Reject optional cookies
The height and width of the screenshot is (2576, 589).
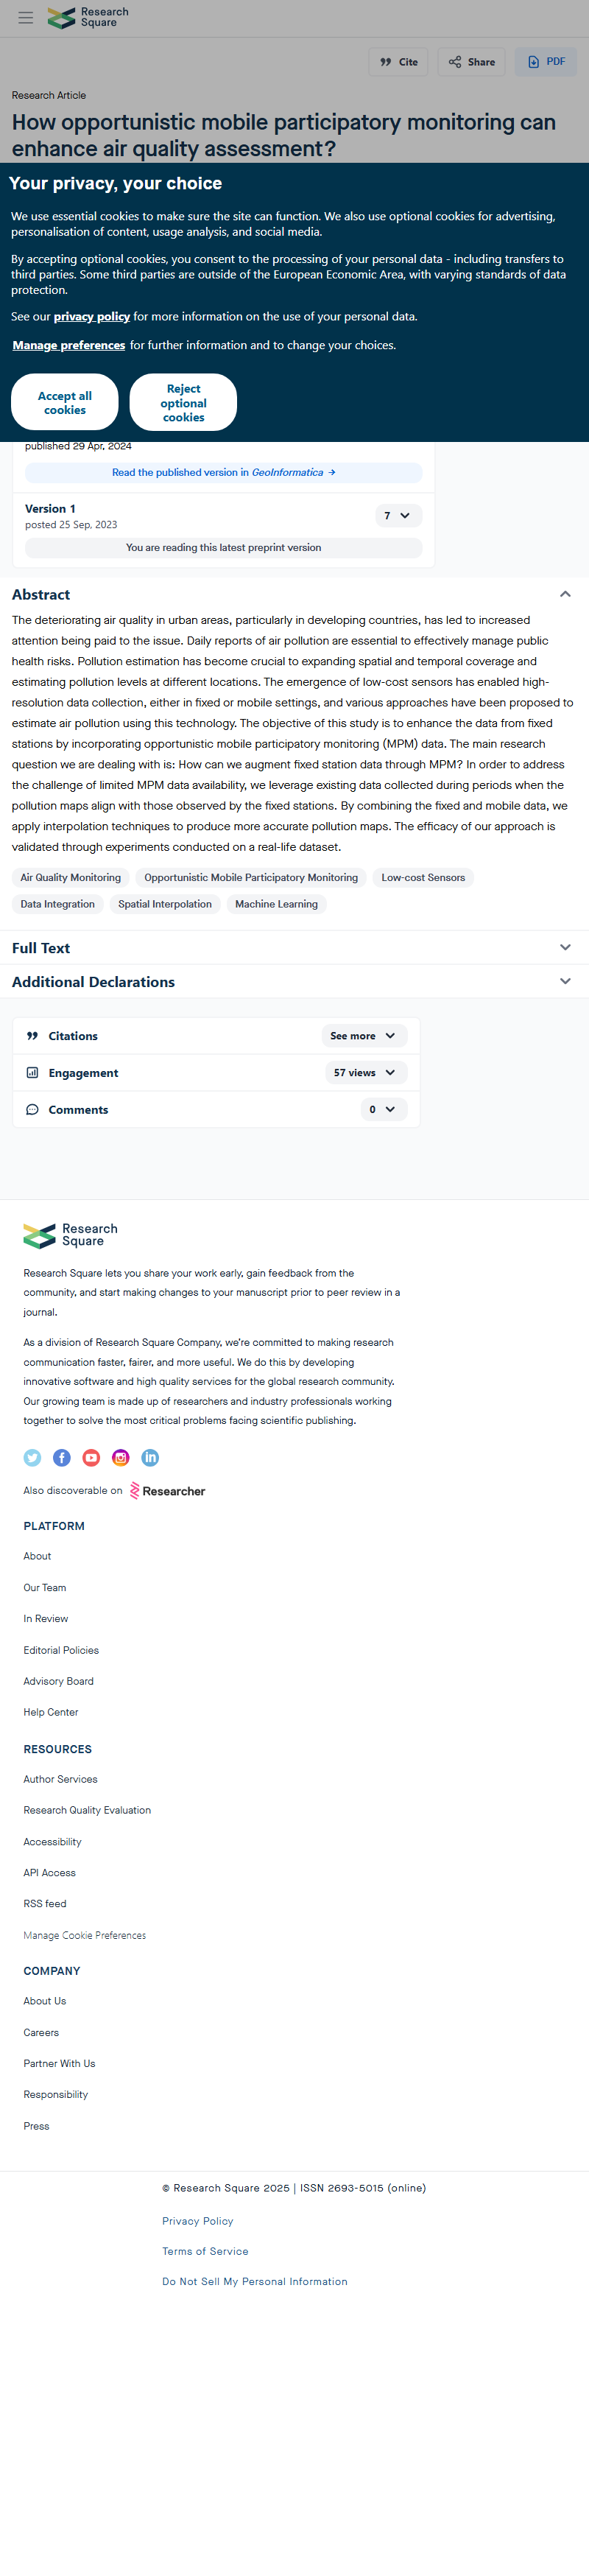click(x=184, y=403)
